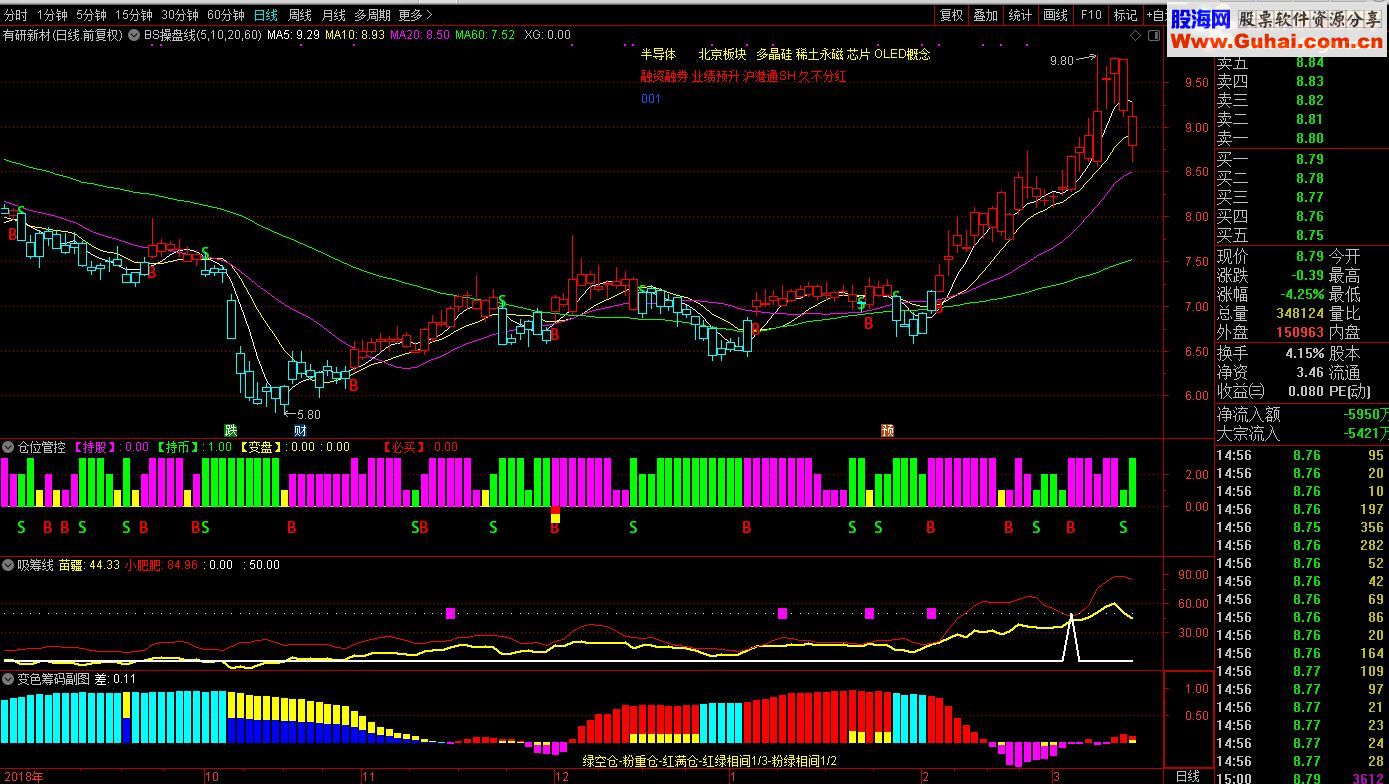
Task: Click the 多晶硅 concept tag
Action: click(x=773, y=54)
